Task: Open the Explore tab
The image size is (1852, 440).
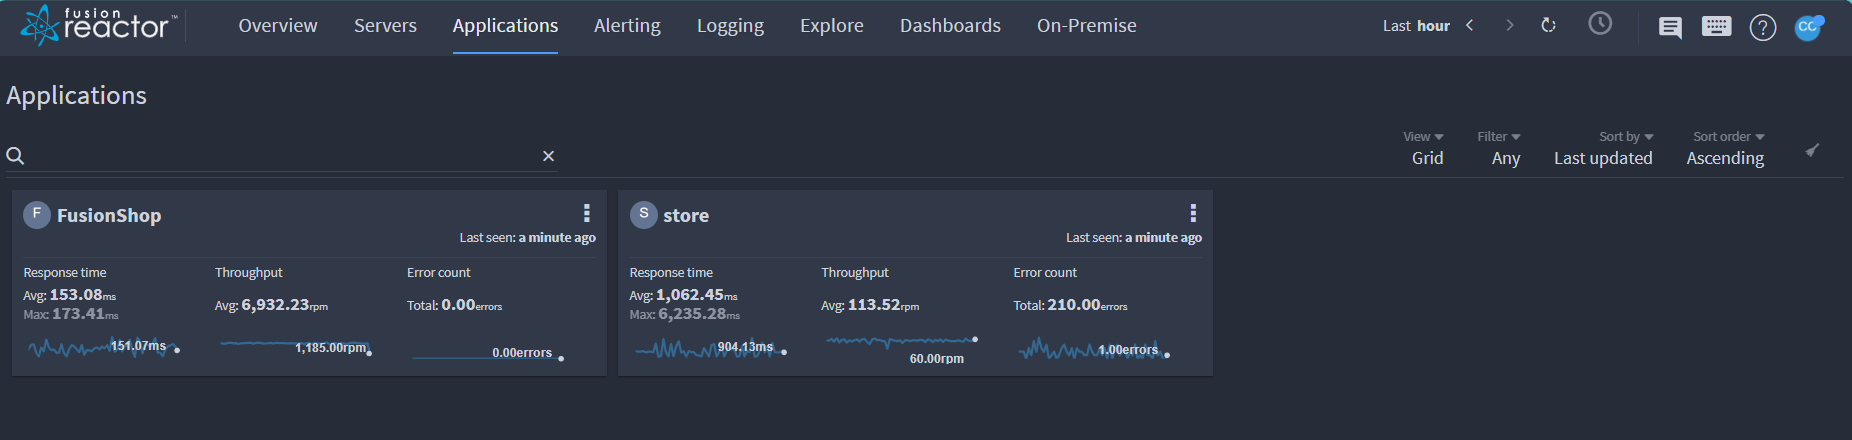Action: point(831,26)
